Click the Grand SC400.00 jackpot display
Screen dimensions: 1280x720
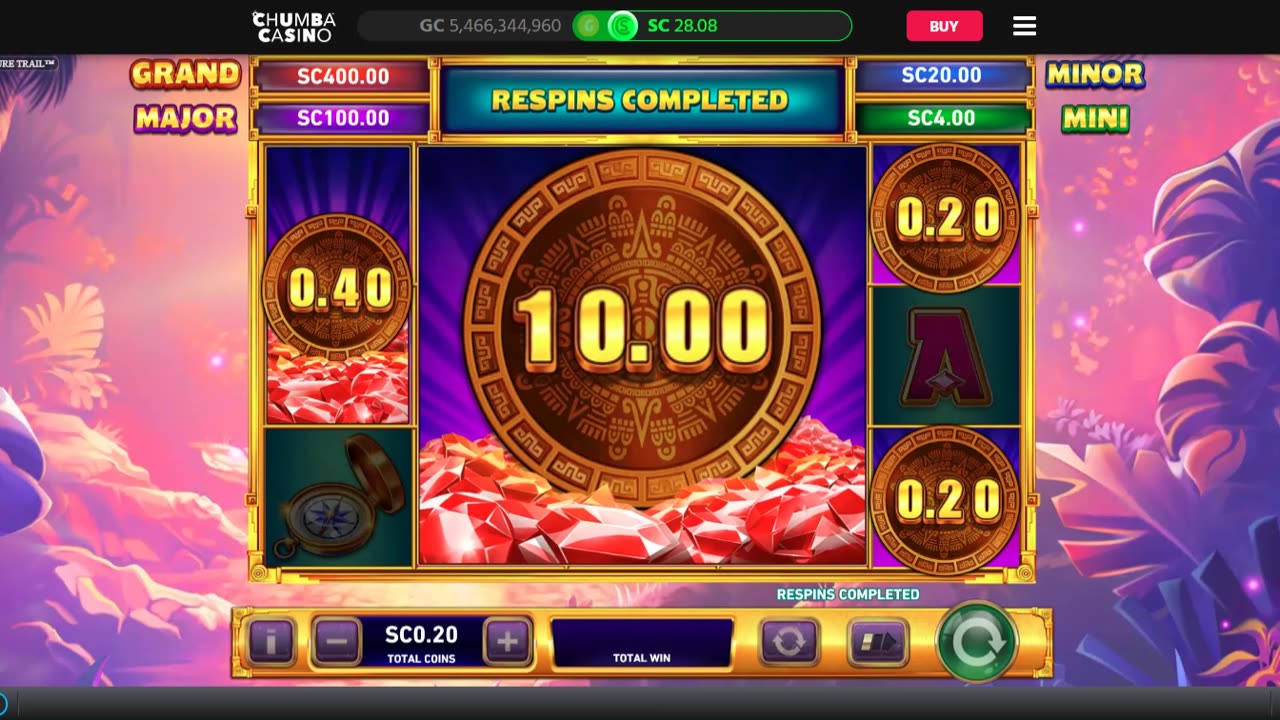343,76
